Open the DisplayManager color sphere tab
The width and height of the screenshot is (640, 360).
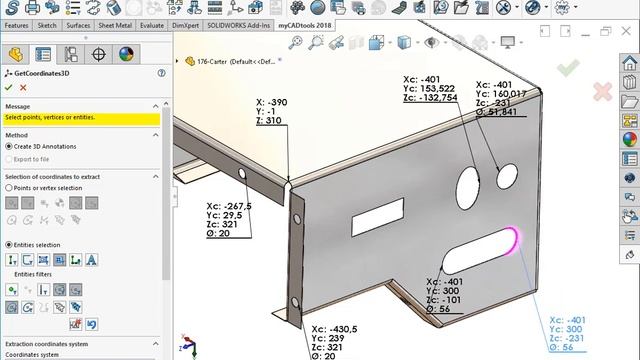pyautogui.click(x=126, y=54)
